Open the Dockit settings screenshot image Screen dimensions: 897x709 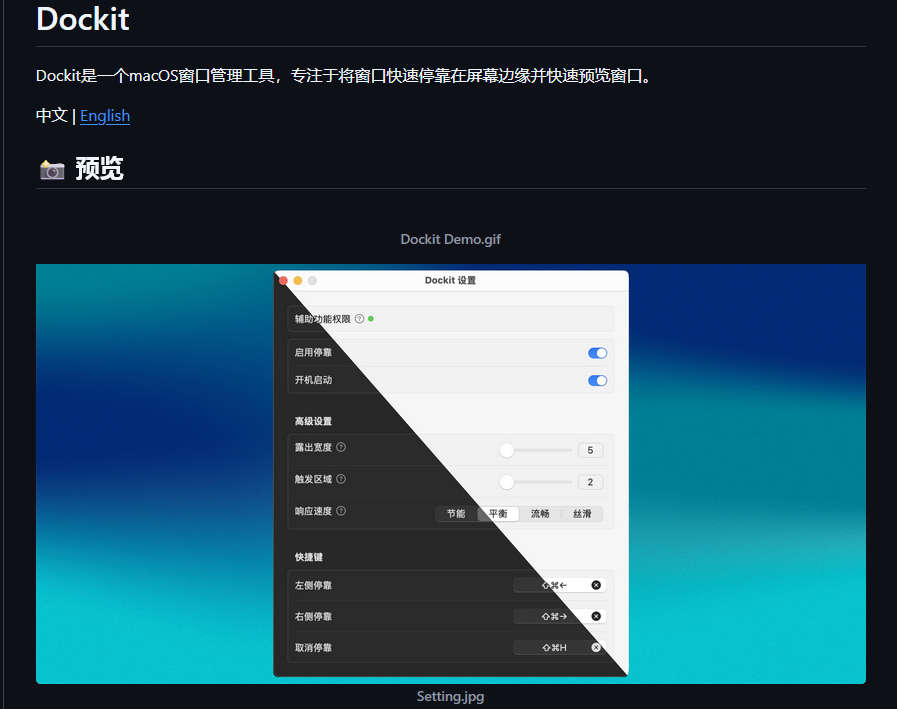point(451,474)
